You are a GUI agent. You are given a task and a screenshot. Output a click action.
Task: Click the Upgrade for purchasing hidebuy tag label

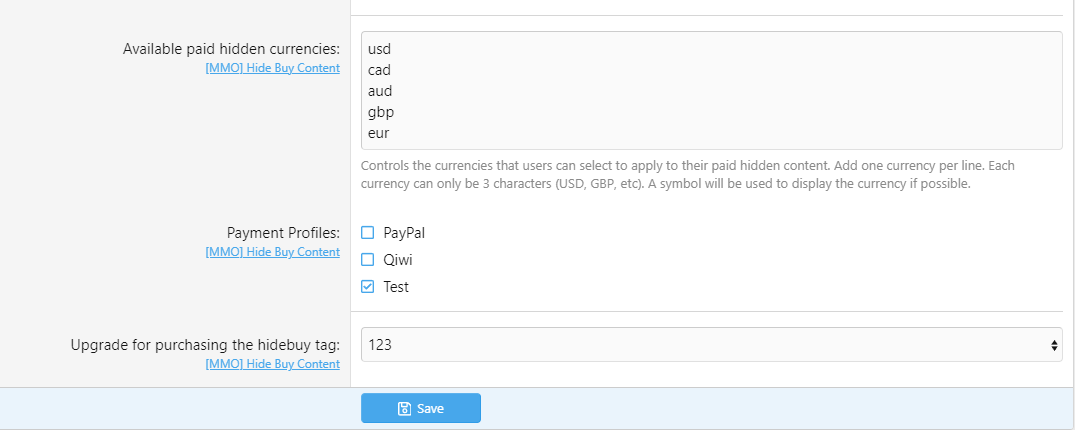pos(205,345)
